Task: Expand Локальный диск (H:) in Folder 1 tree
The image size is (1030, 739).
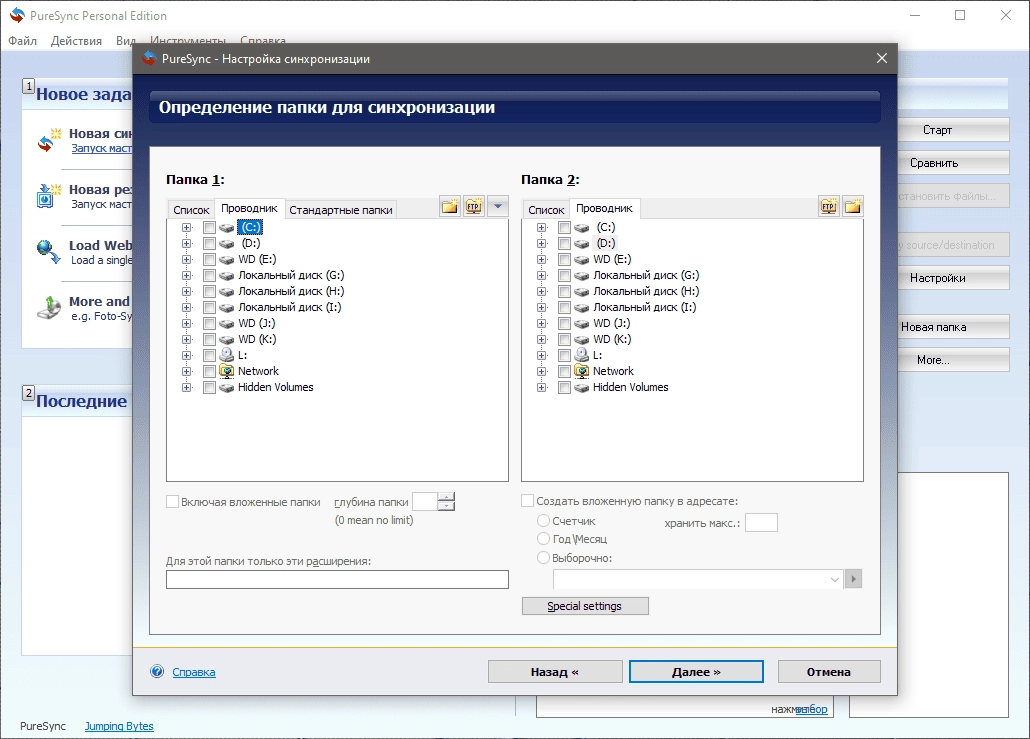Action: tap(187, 291)
